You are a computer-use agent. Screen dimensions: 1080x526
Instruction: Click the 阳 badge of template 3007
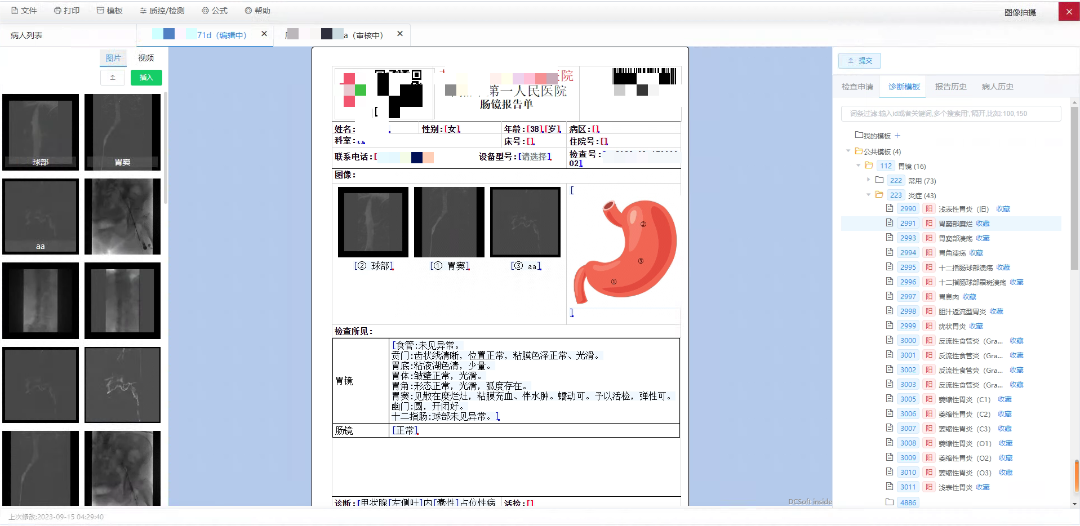(x=928, y=428)
